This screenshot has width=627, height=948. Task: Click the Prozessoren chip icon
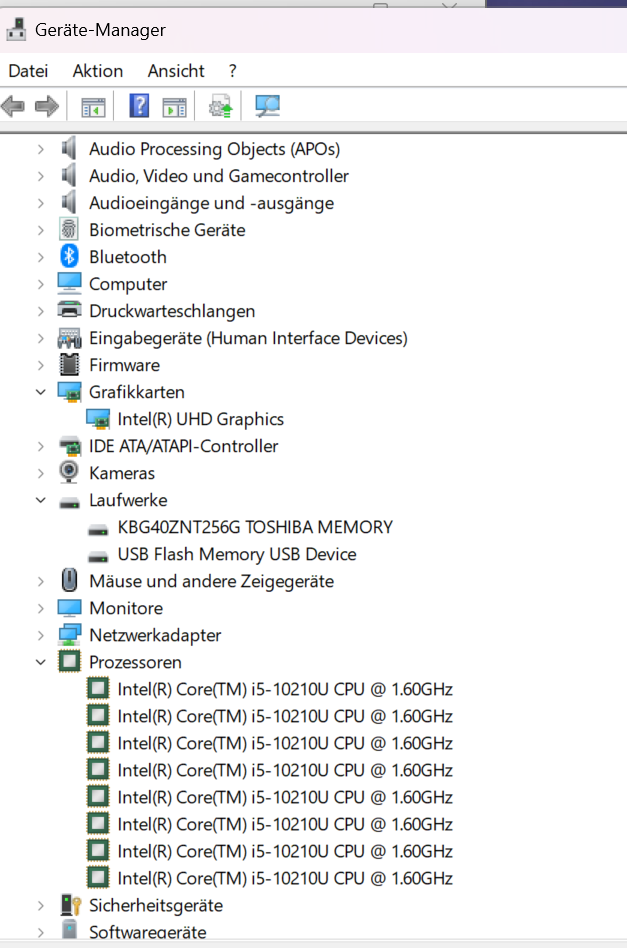[69, 661]
